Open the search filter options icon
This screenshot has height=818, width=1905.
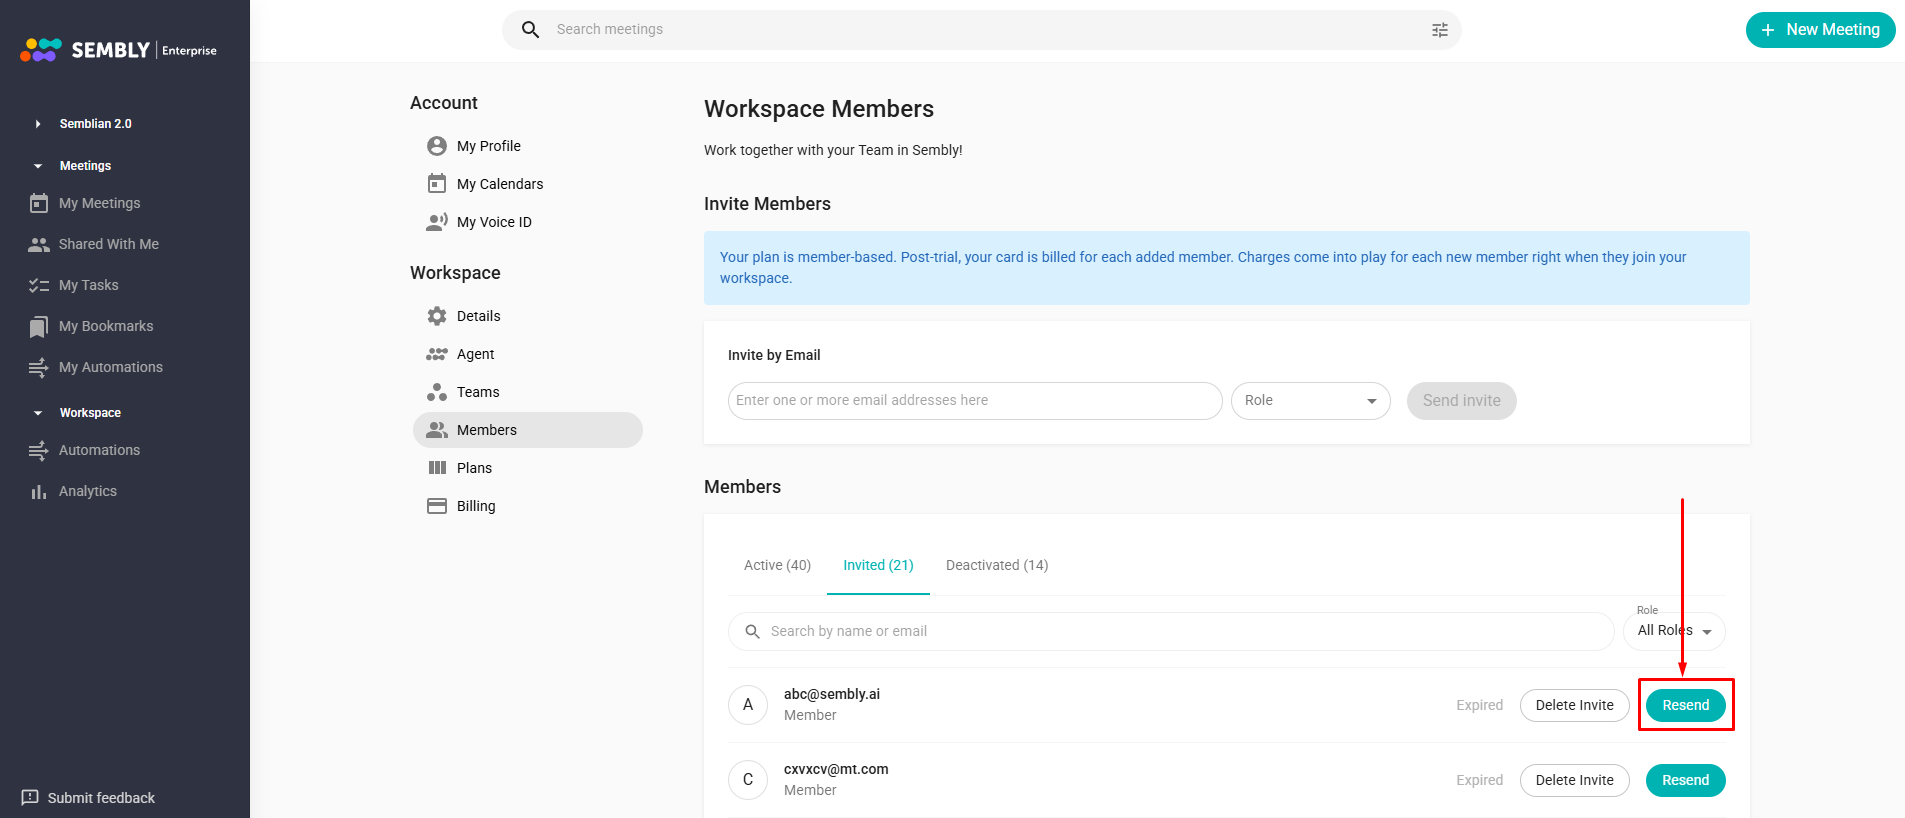click(x=1440, y=30)
